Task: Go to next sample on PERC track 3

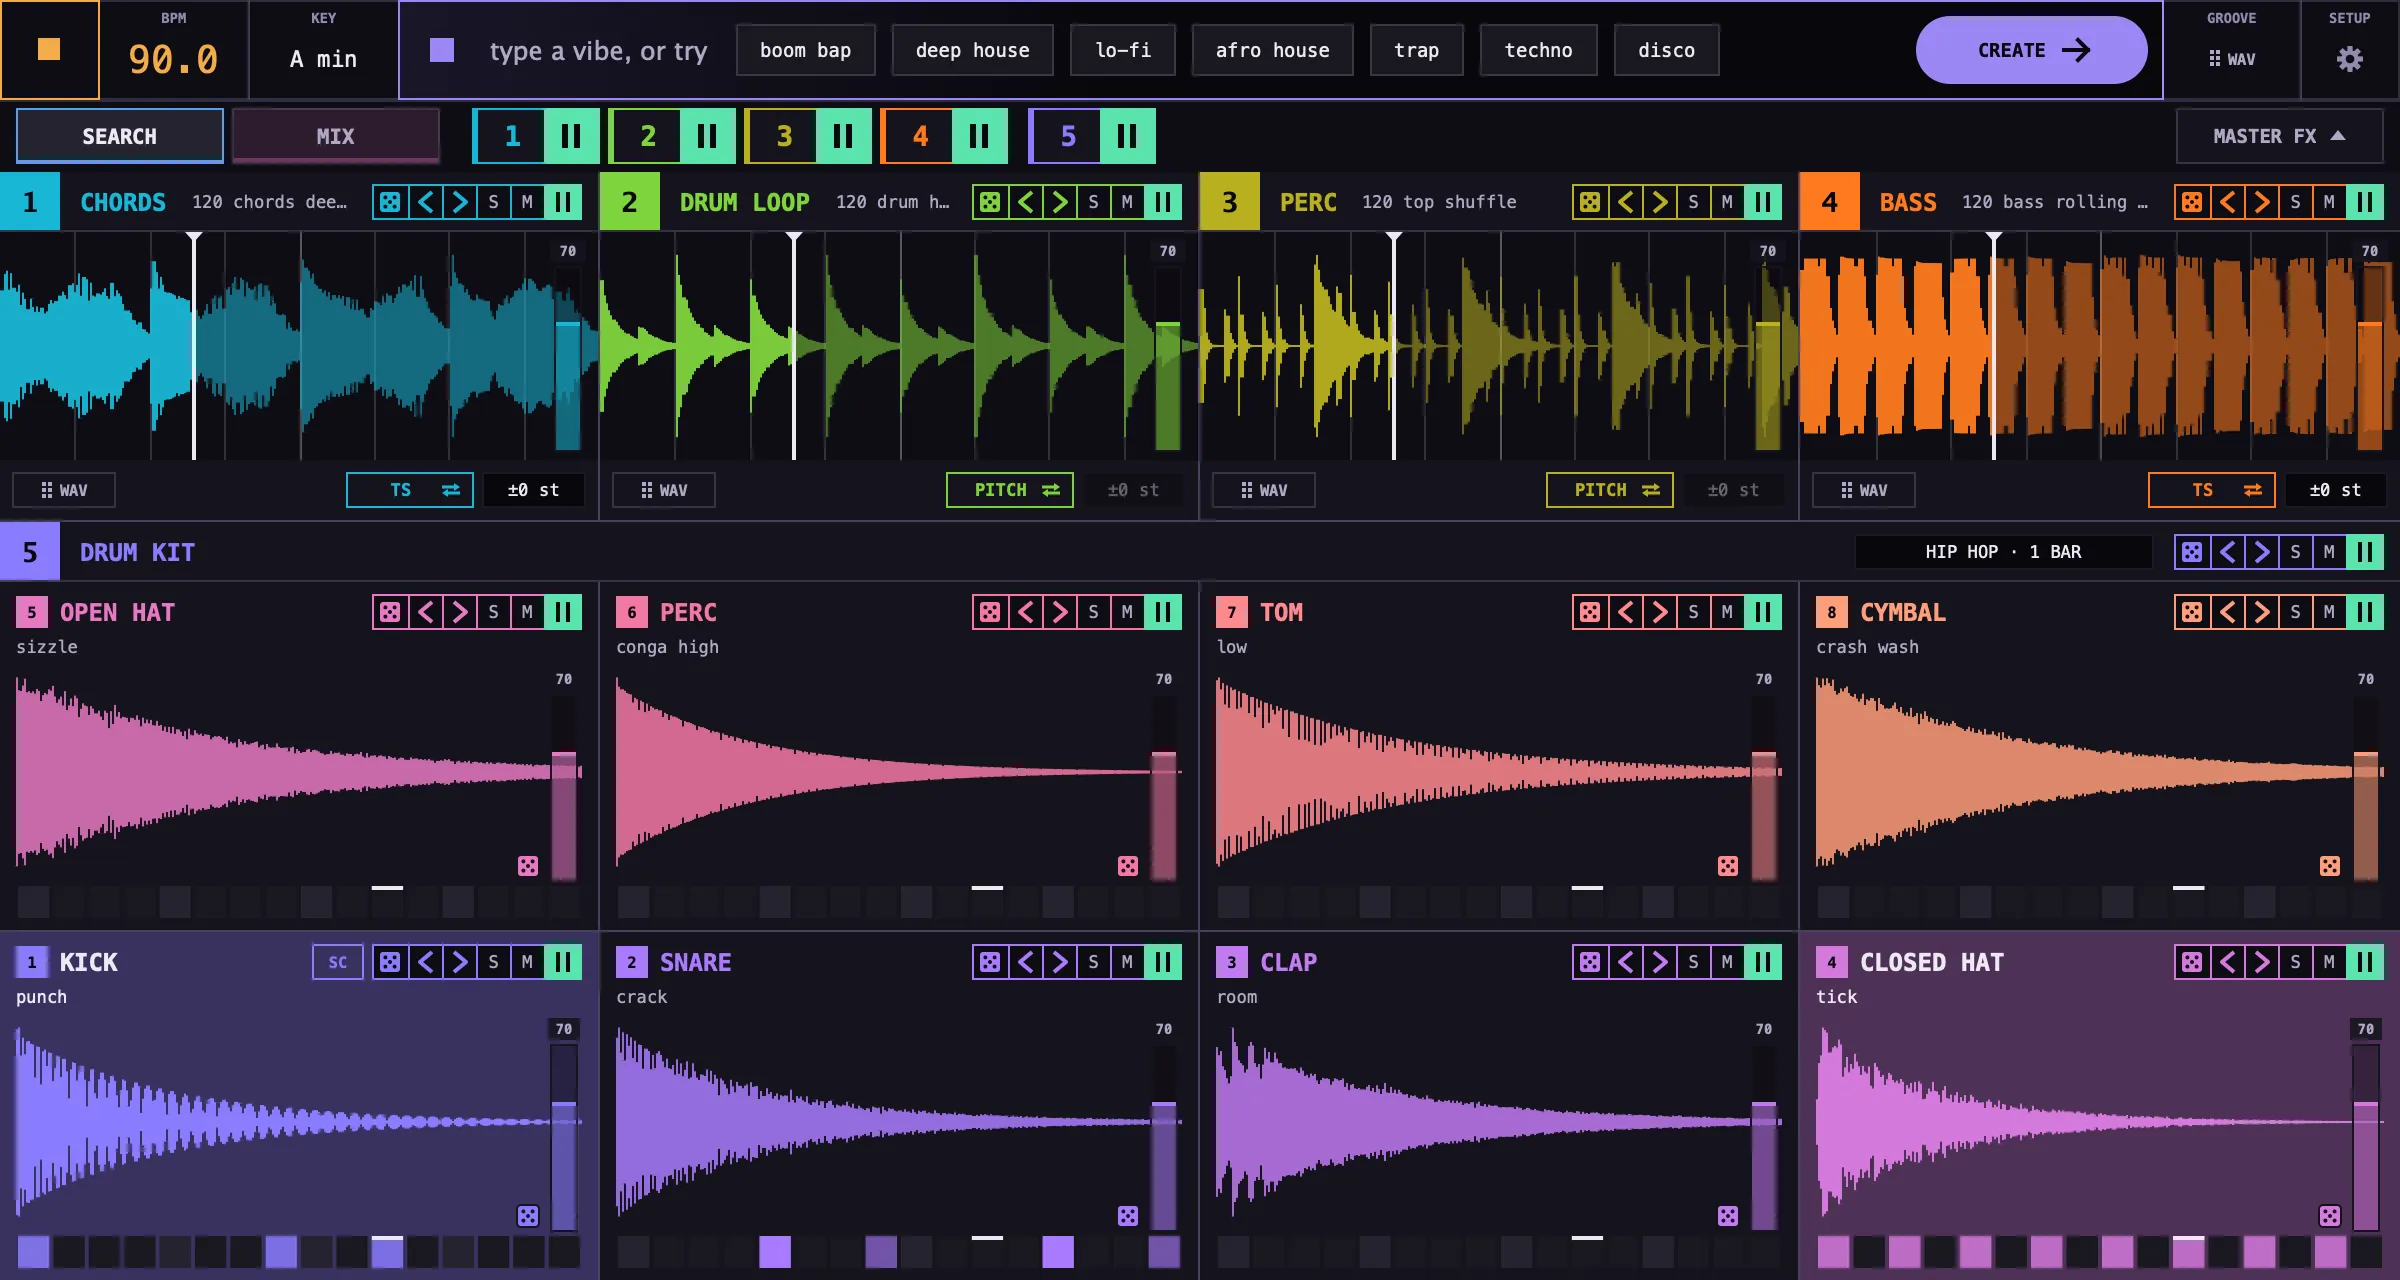Action: pos(1660,202)
